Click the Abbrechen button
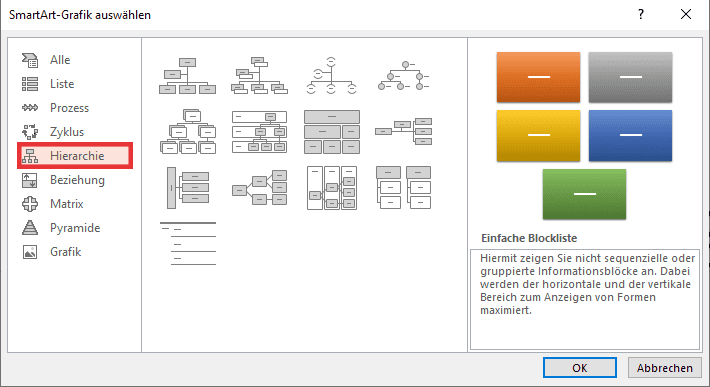This screenshot has width=710, height=387. [664, 368]
